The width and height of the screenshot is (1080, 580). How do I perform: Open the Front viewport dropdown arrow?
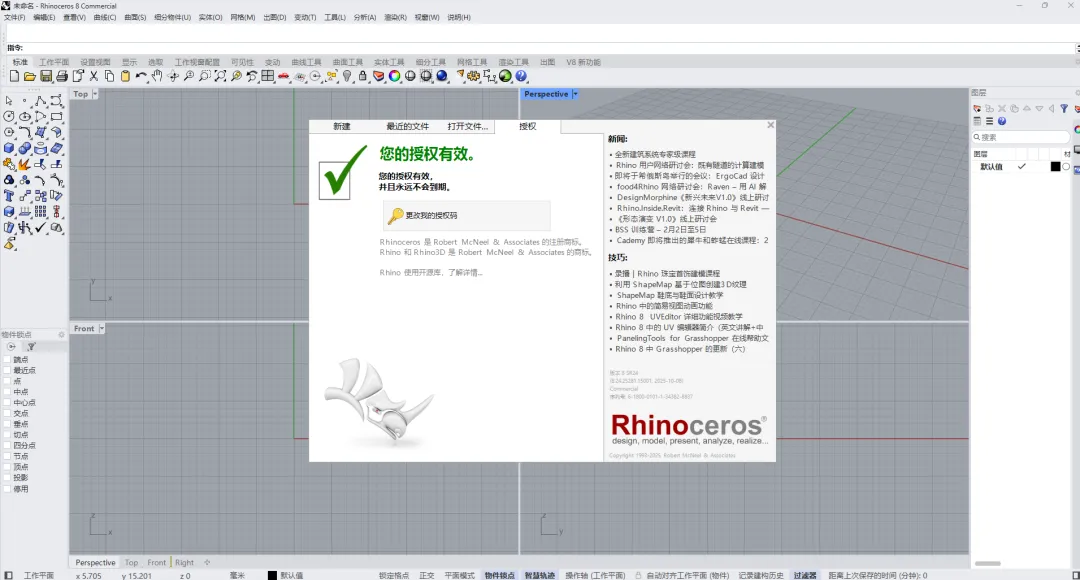[x=101, y=329]
